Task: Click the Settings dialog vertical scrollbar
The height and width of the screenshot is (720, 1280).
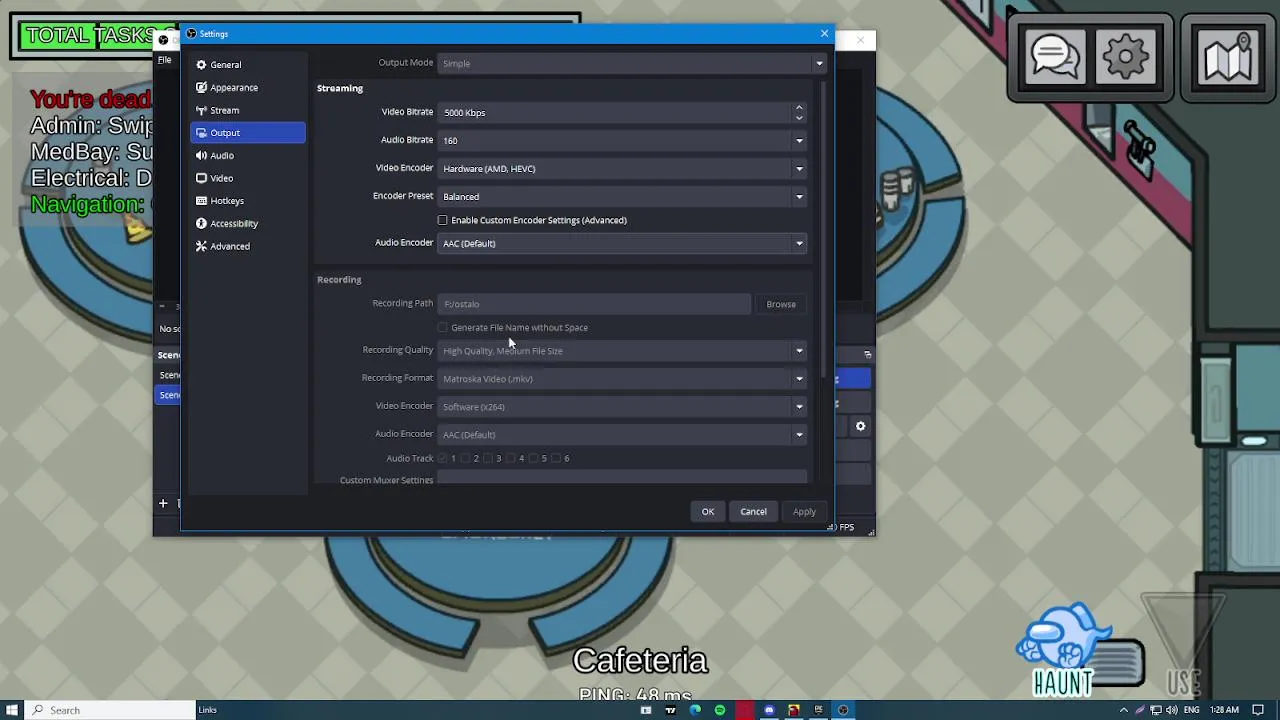Action: (x=823, y=230)
